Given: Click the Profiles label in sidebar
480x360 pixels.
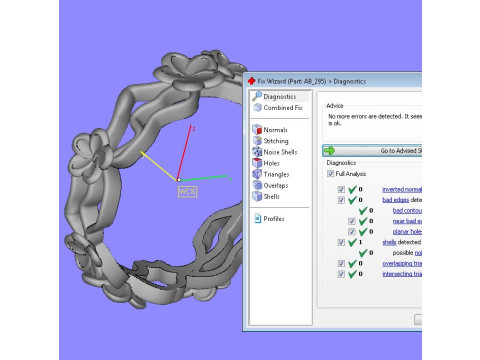Looking at the screenshot, I should pos(274,219).
